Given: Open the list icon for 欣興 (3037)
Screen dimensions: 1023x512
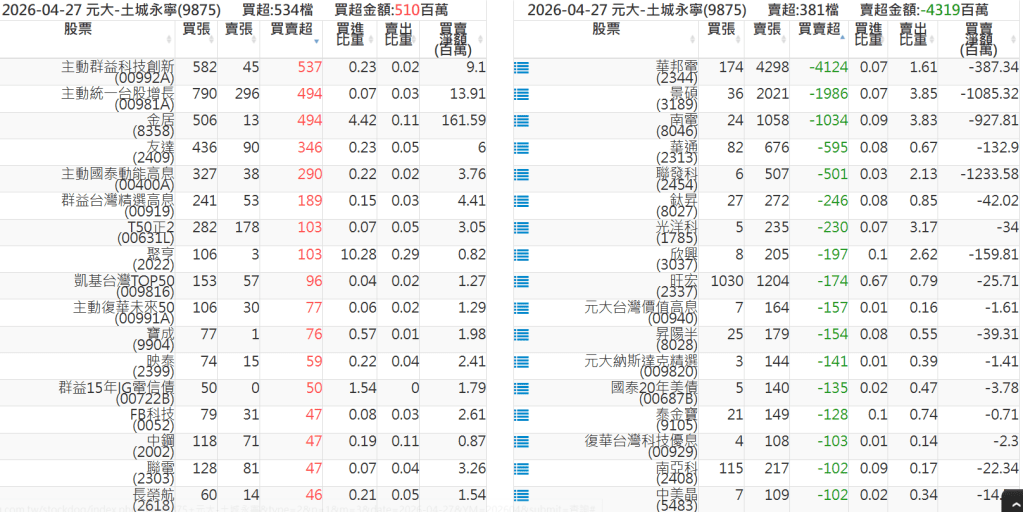Looking at the screenshot, I should pyautogui.click(x=521, y=255).
